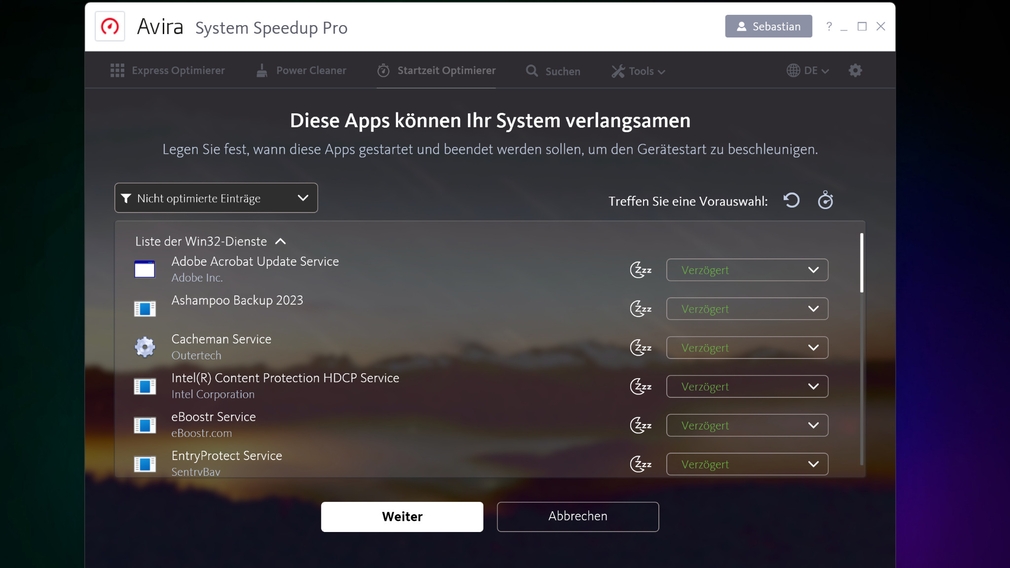Select the Startzeit Optimierer tab
The width and height of the screenshot is (1010, 568).
pos(436,71)
